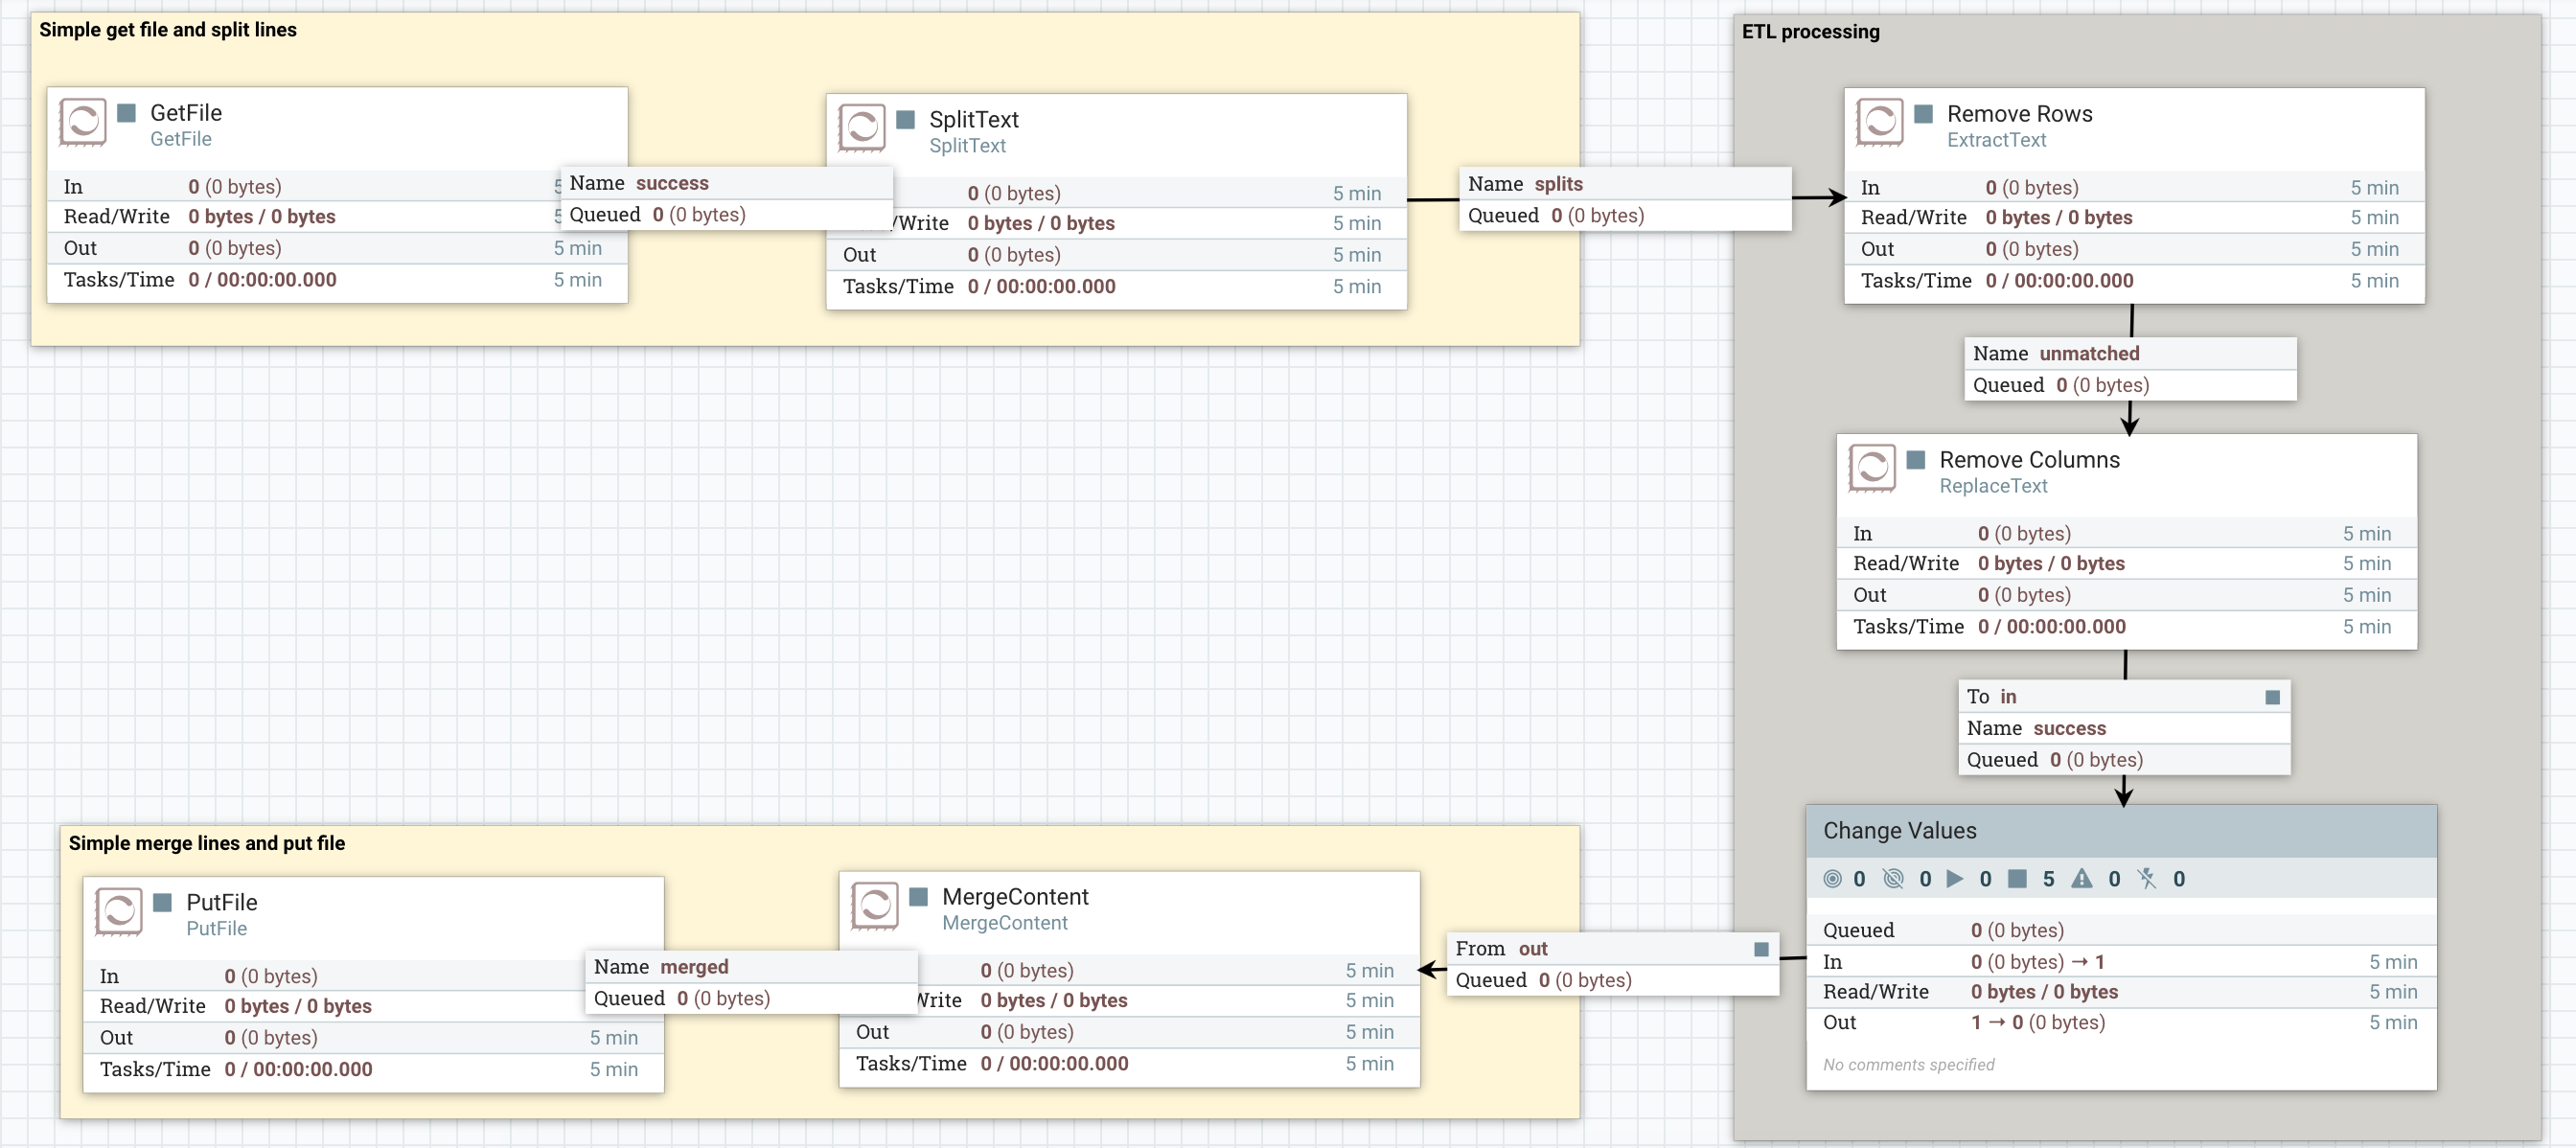This screenshot has height=1148, width=2576.
Task: Click the warning triangle indicator in Change Values
Action: coord(2081,879)
